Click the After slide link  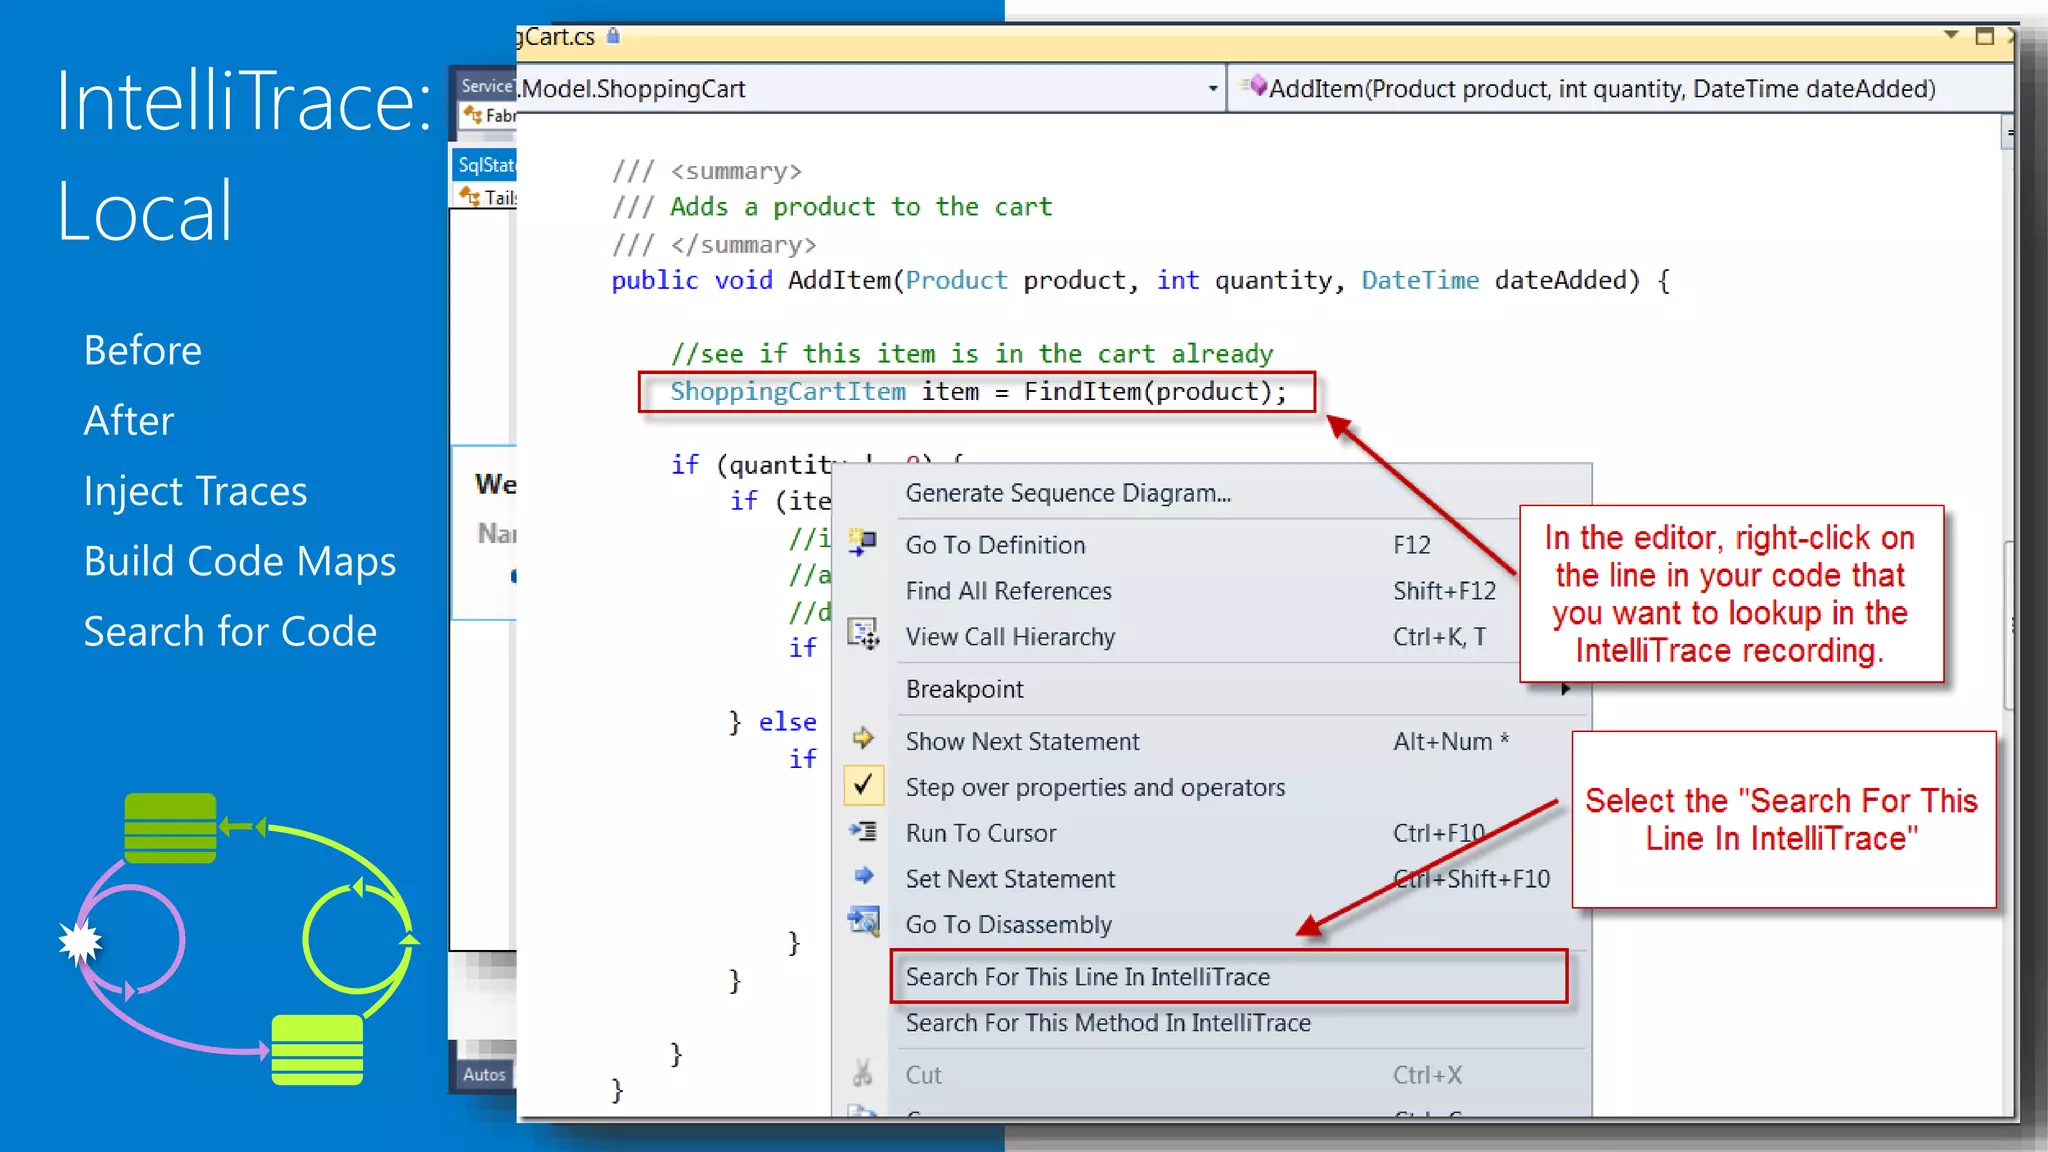click(x=129, y=421)
